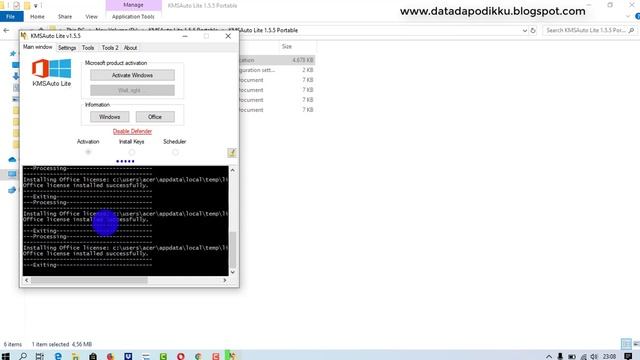Open network icon in system tray
This screenshot has height=360, width=640.
584,357
